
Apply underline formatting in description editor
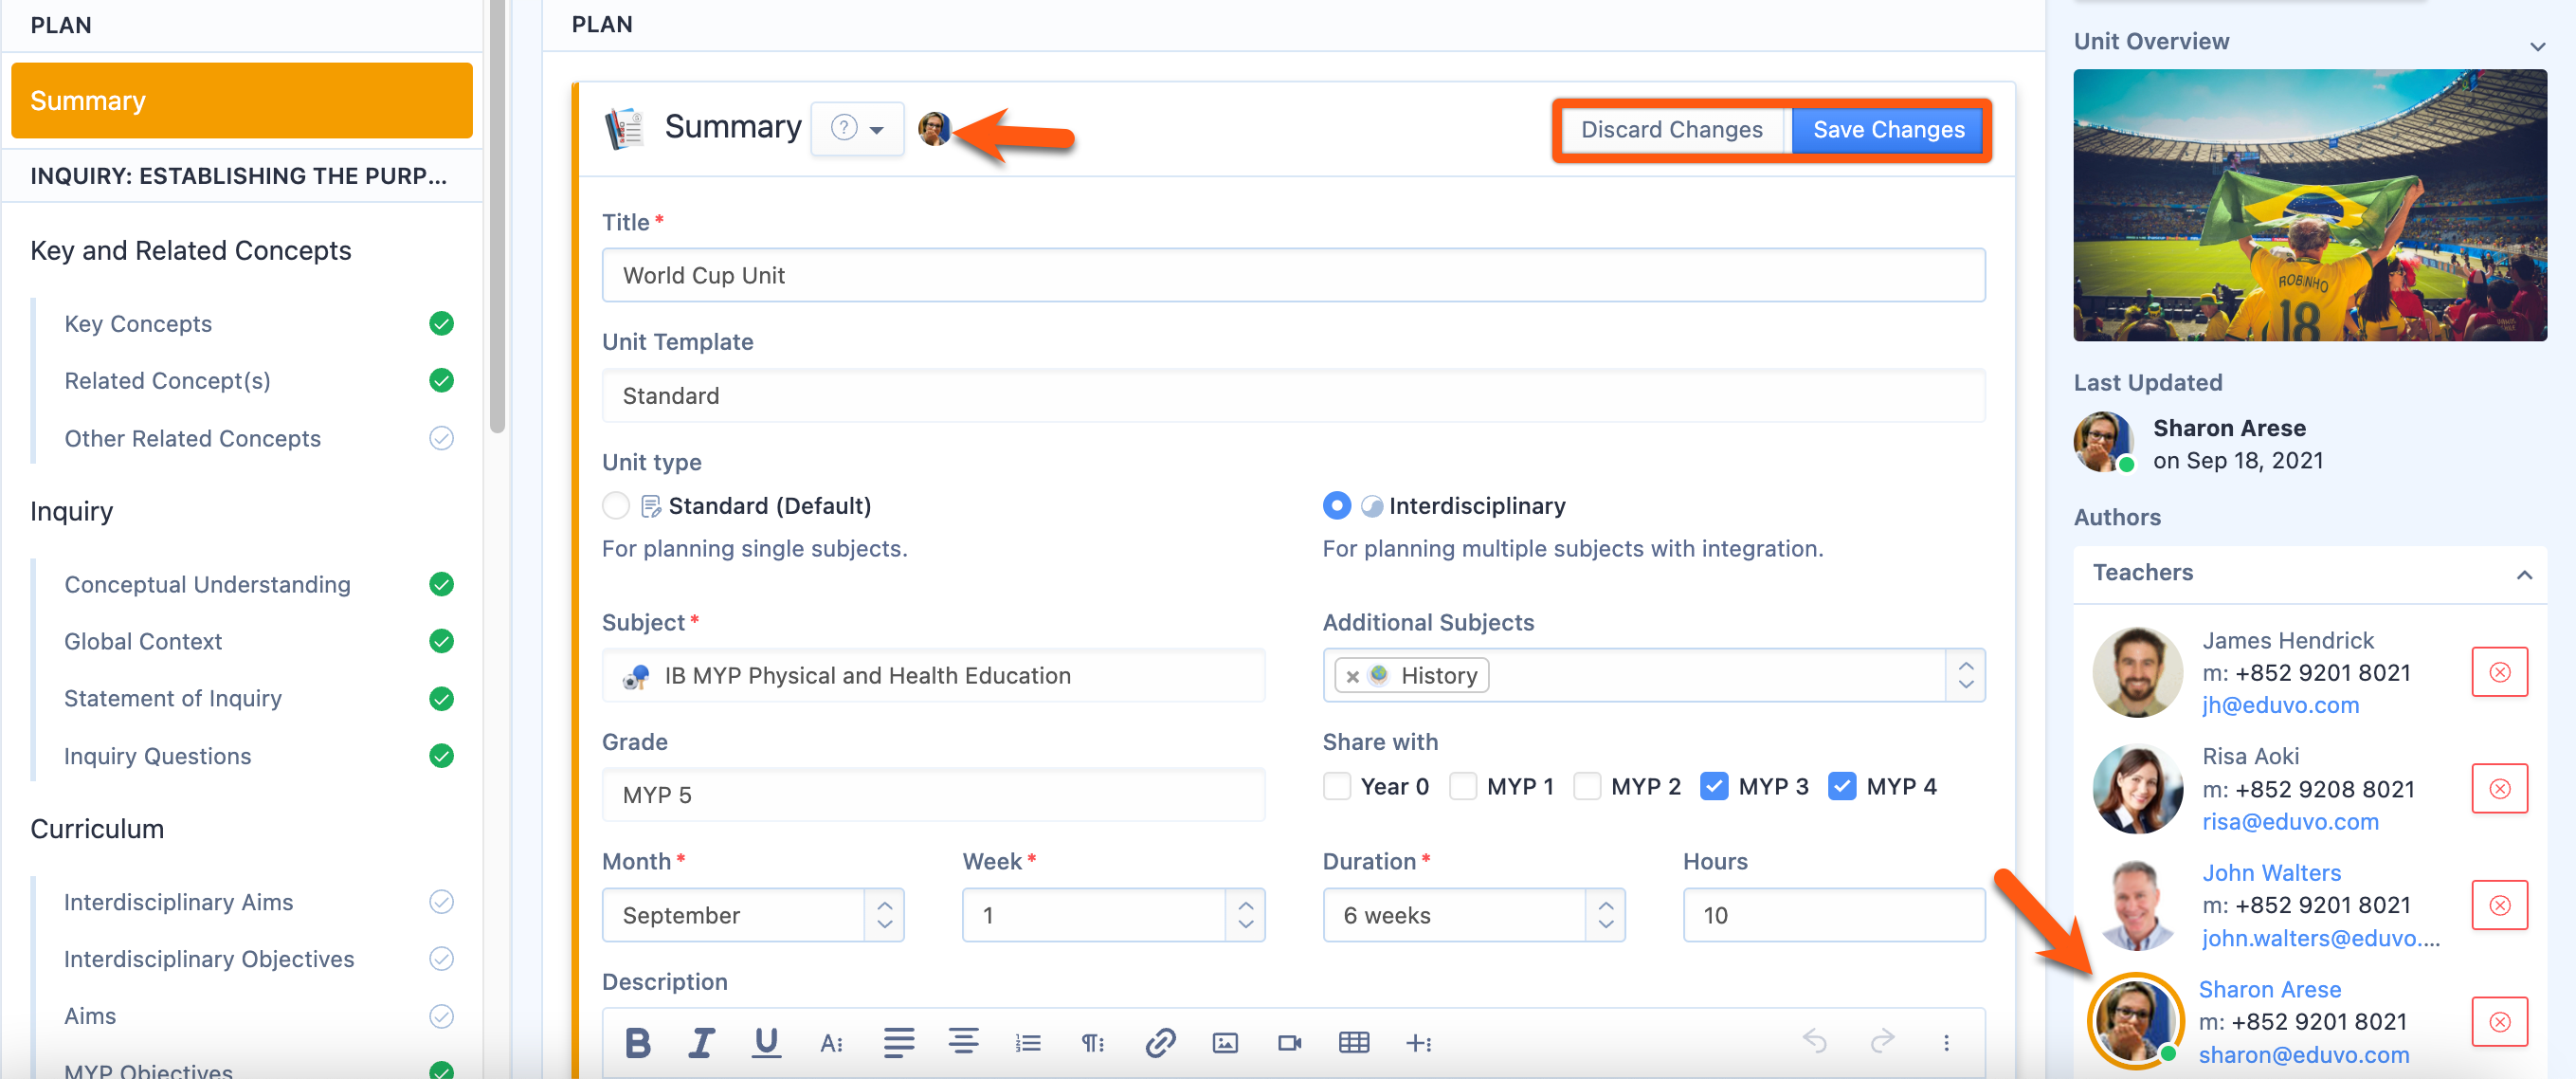tap(766, 1043)
